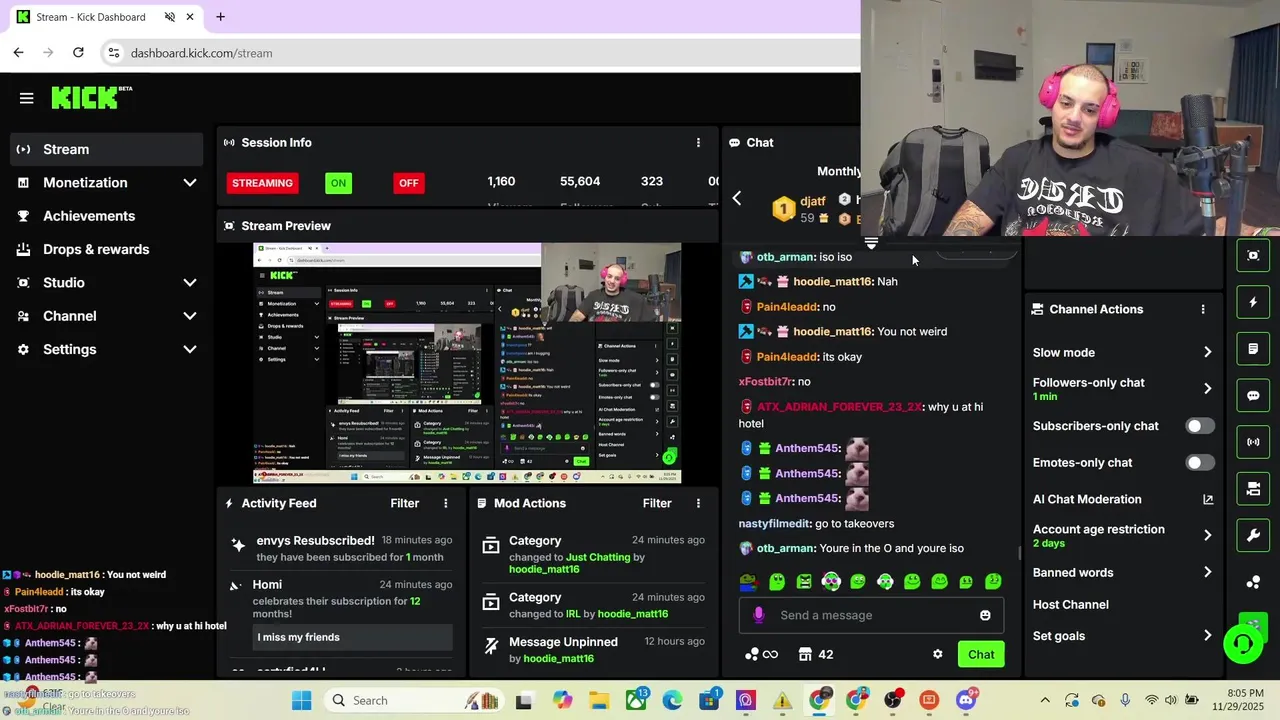Open chat settings gear icon
Screen dimensions: 1280x720
coord(937,654)
